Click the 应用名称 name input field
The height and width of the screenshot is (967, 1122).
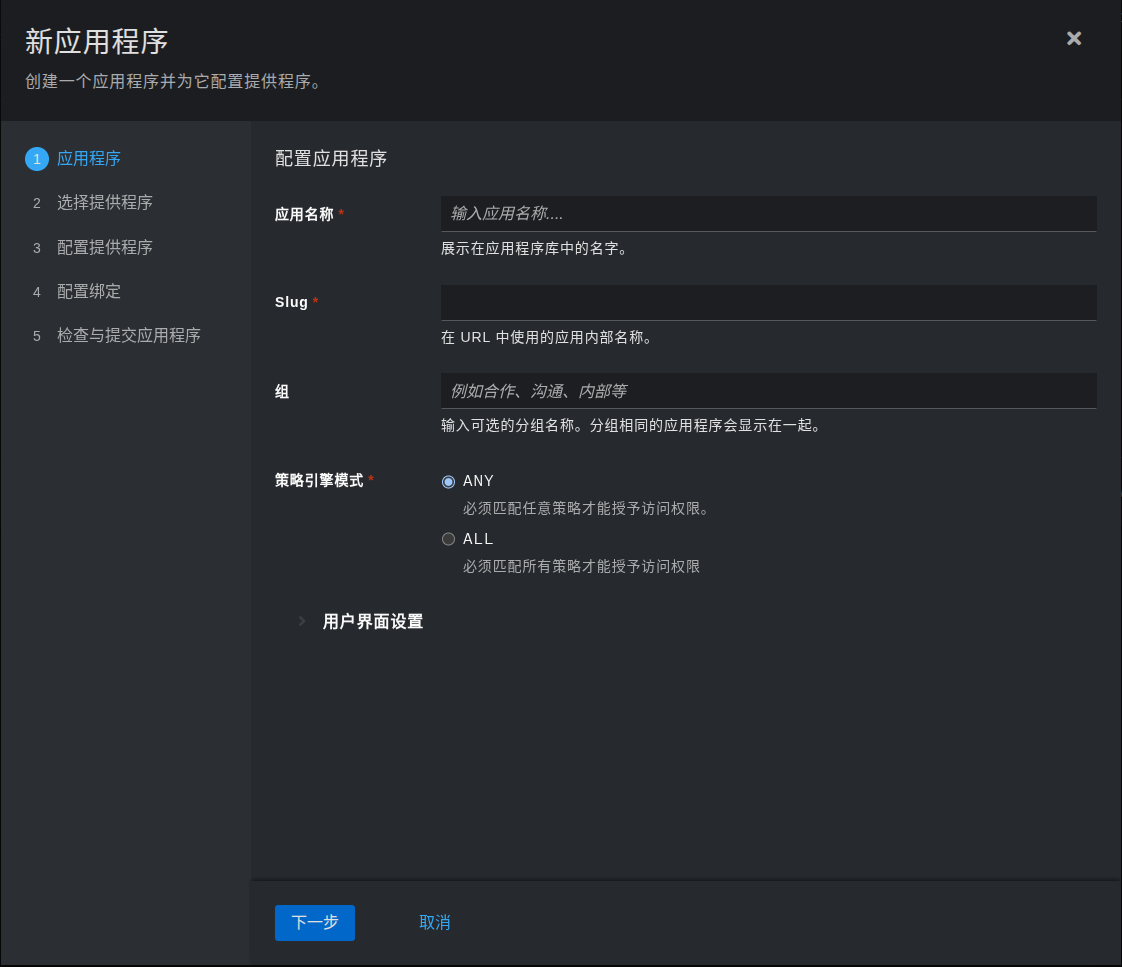(x=767, y=213)
